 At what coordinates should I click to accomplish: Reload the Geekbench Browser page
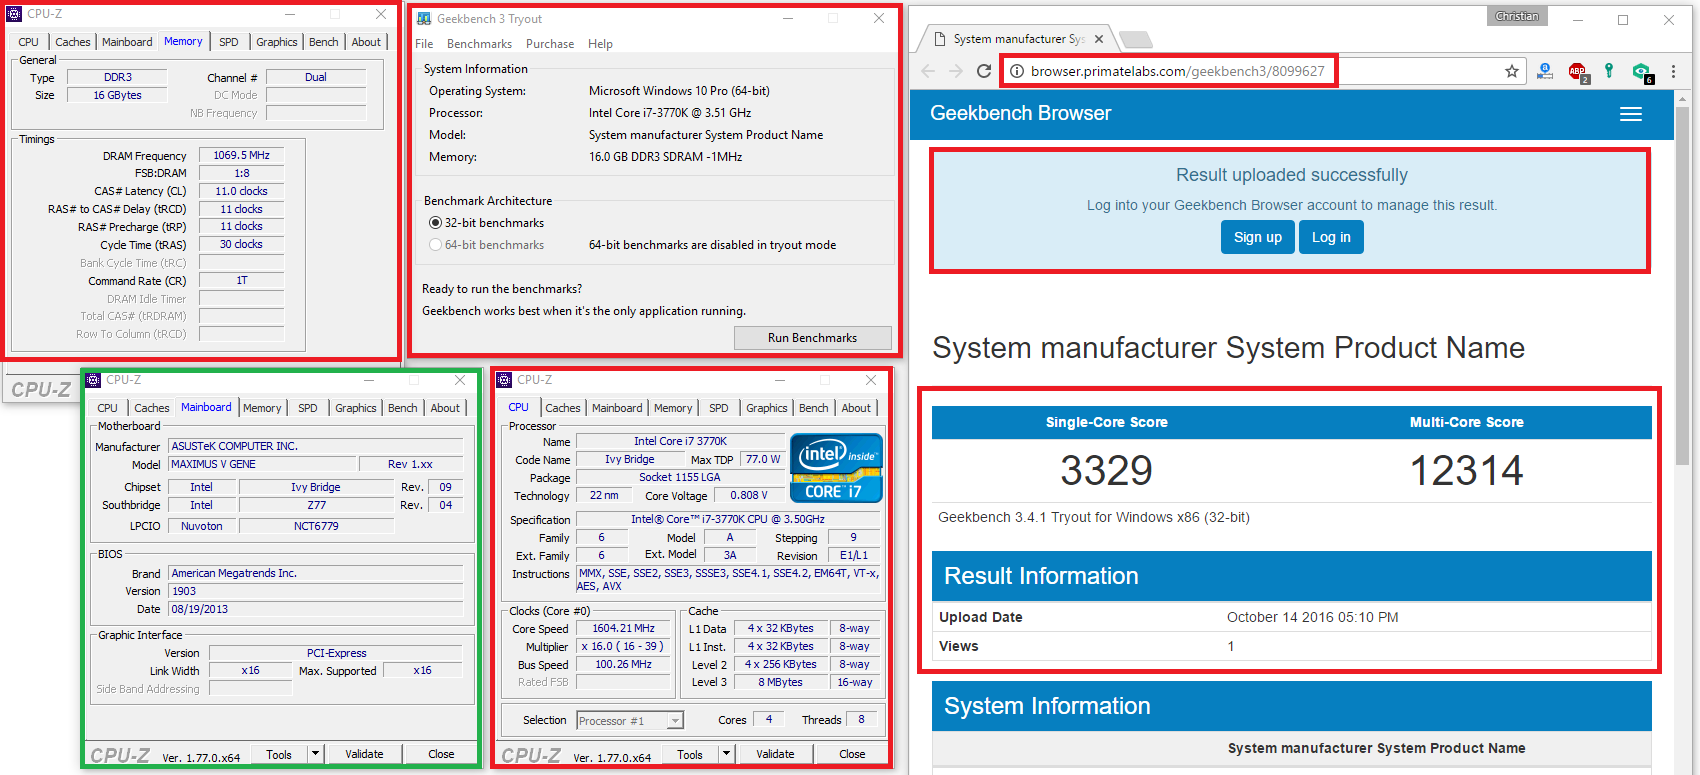click(984, 71)
